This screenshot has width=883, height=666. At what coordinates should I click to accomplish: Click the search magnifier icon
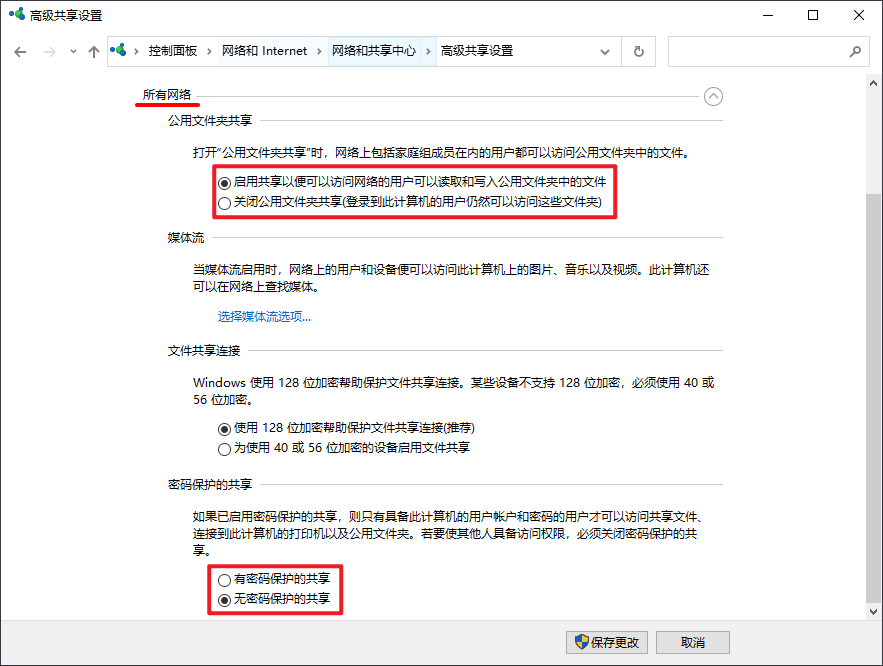click(x=855, y=52)
